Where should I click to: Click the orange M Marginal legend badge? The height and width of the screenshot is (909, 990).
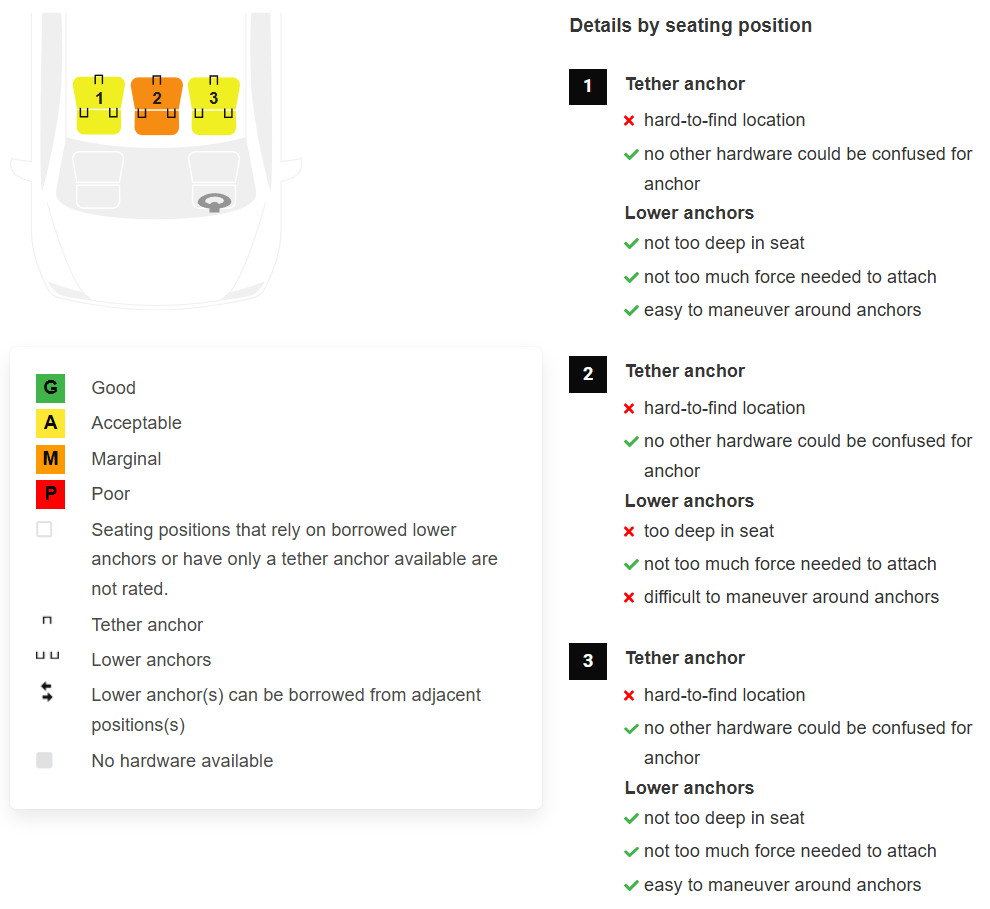(50, 459)
